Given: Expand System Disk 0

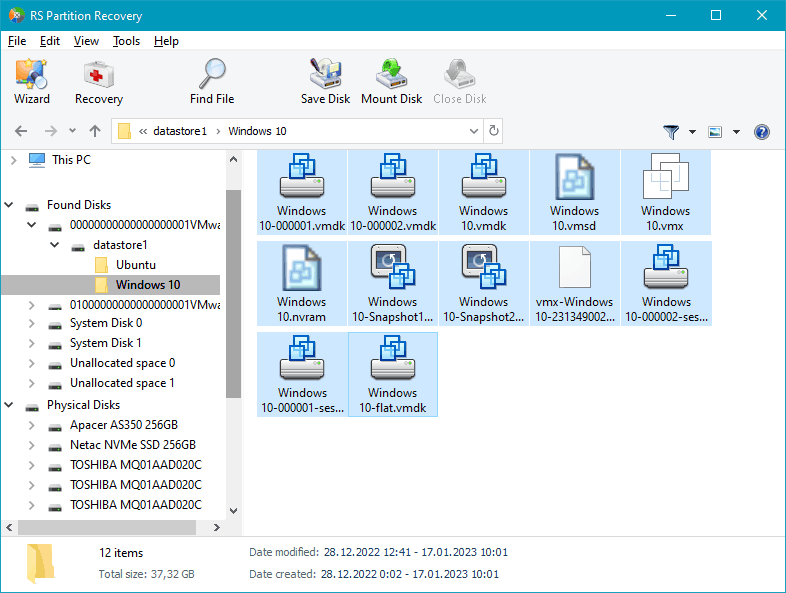Looking at the screenshot, I should (32, 323).
